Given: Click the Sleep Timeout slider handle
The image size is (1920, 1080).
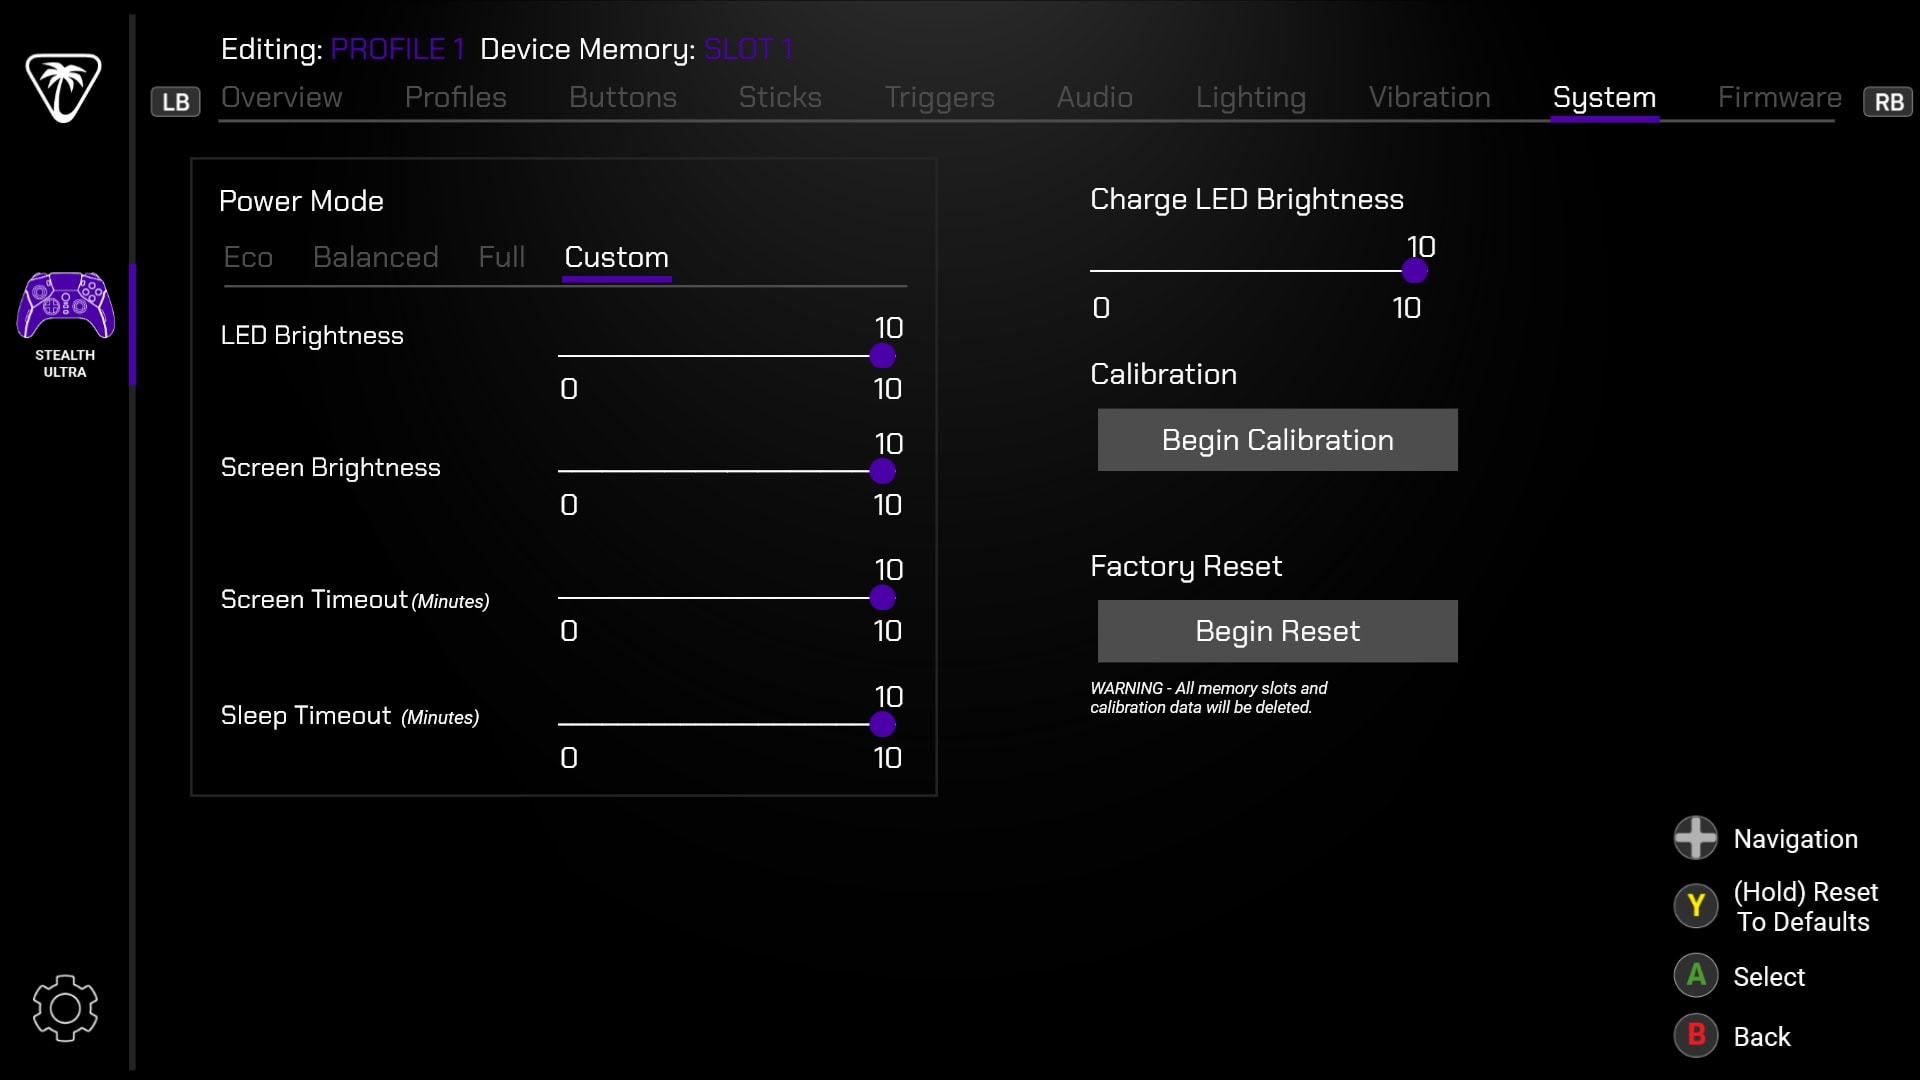Looking at the screenshot, I should pyautogui.click(x=882, y=724).
